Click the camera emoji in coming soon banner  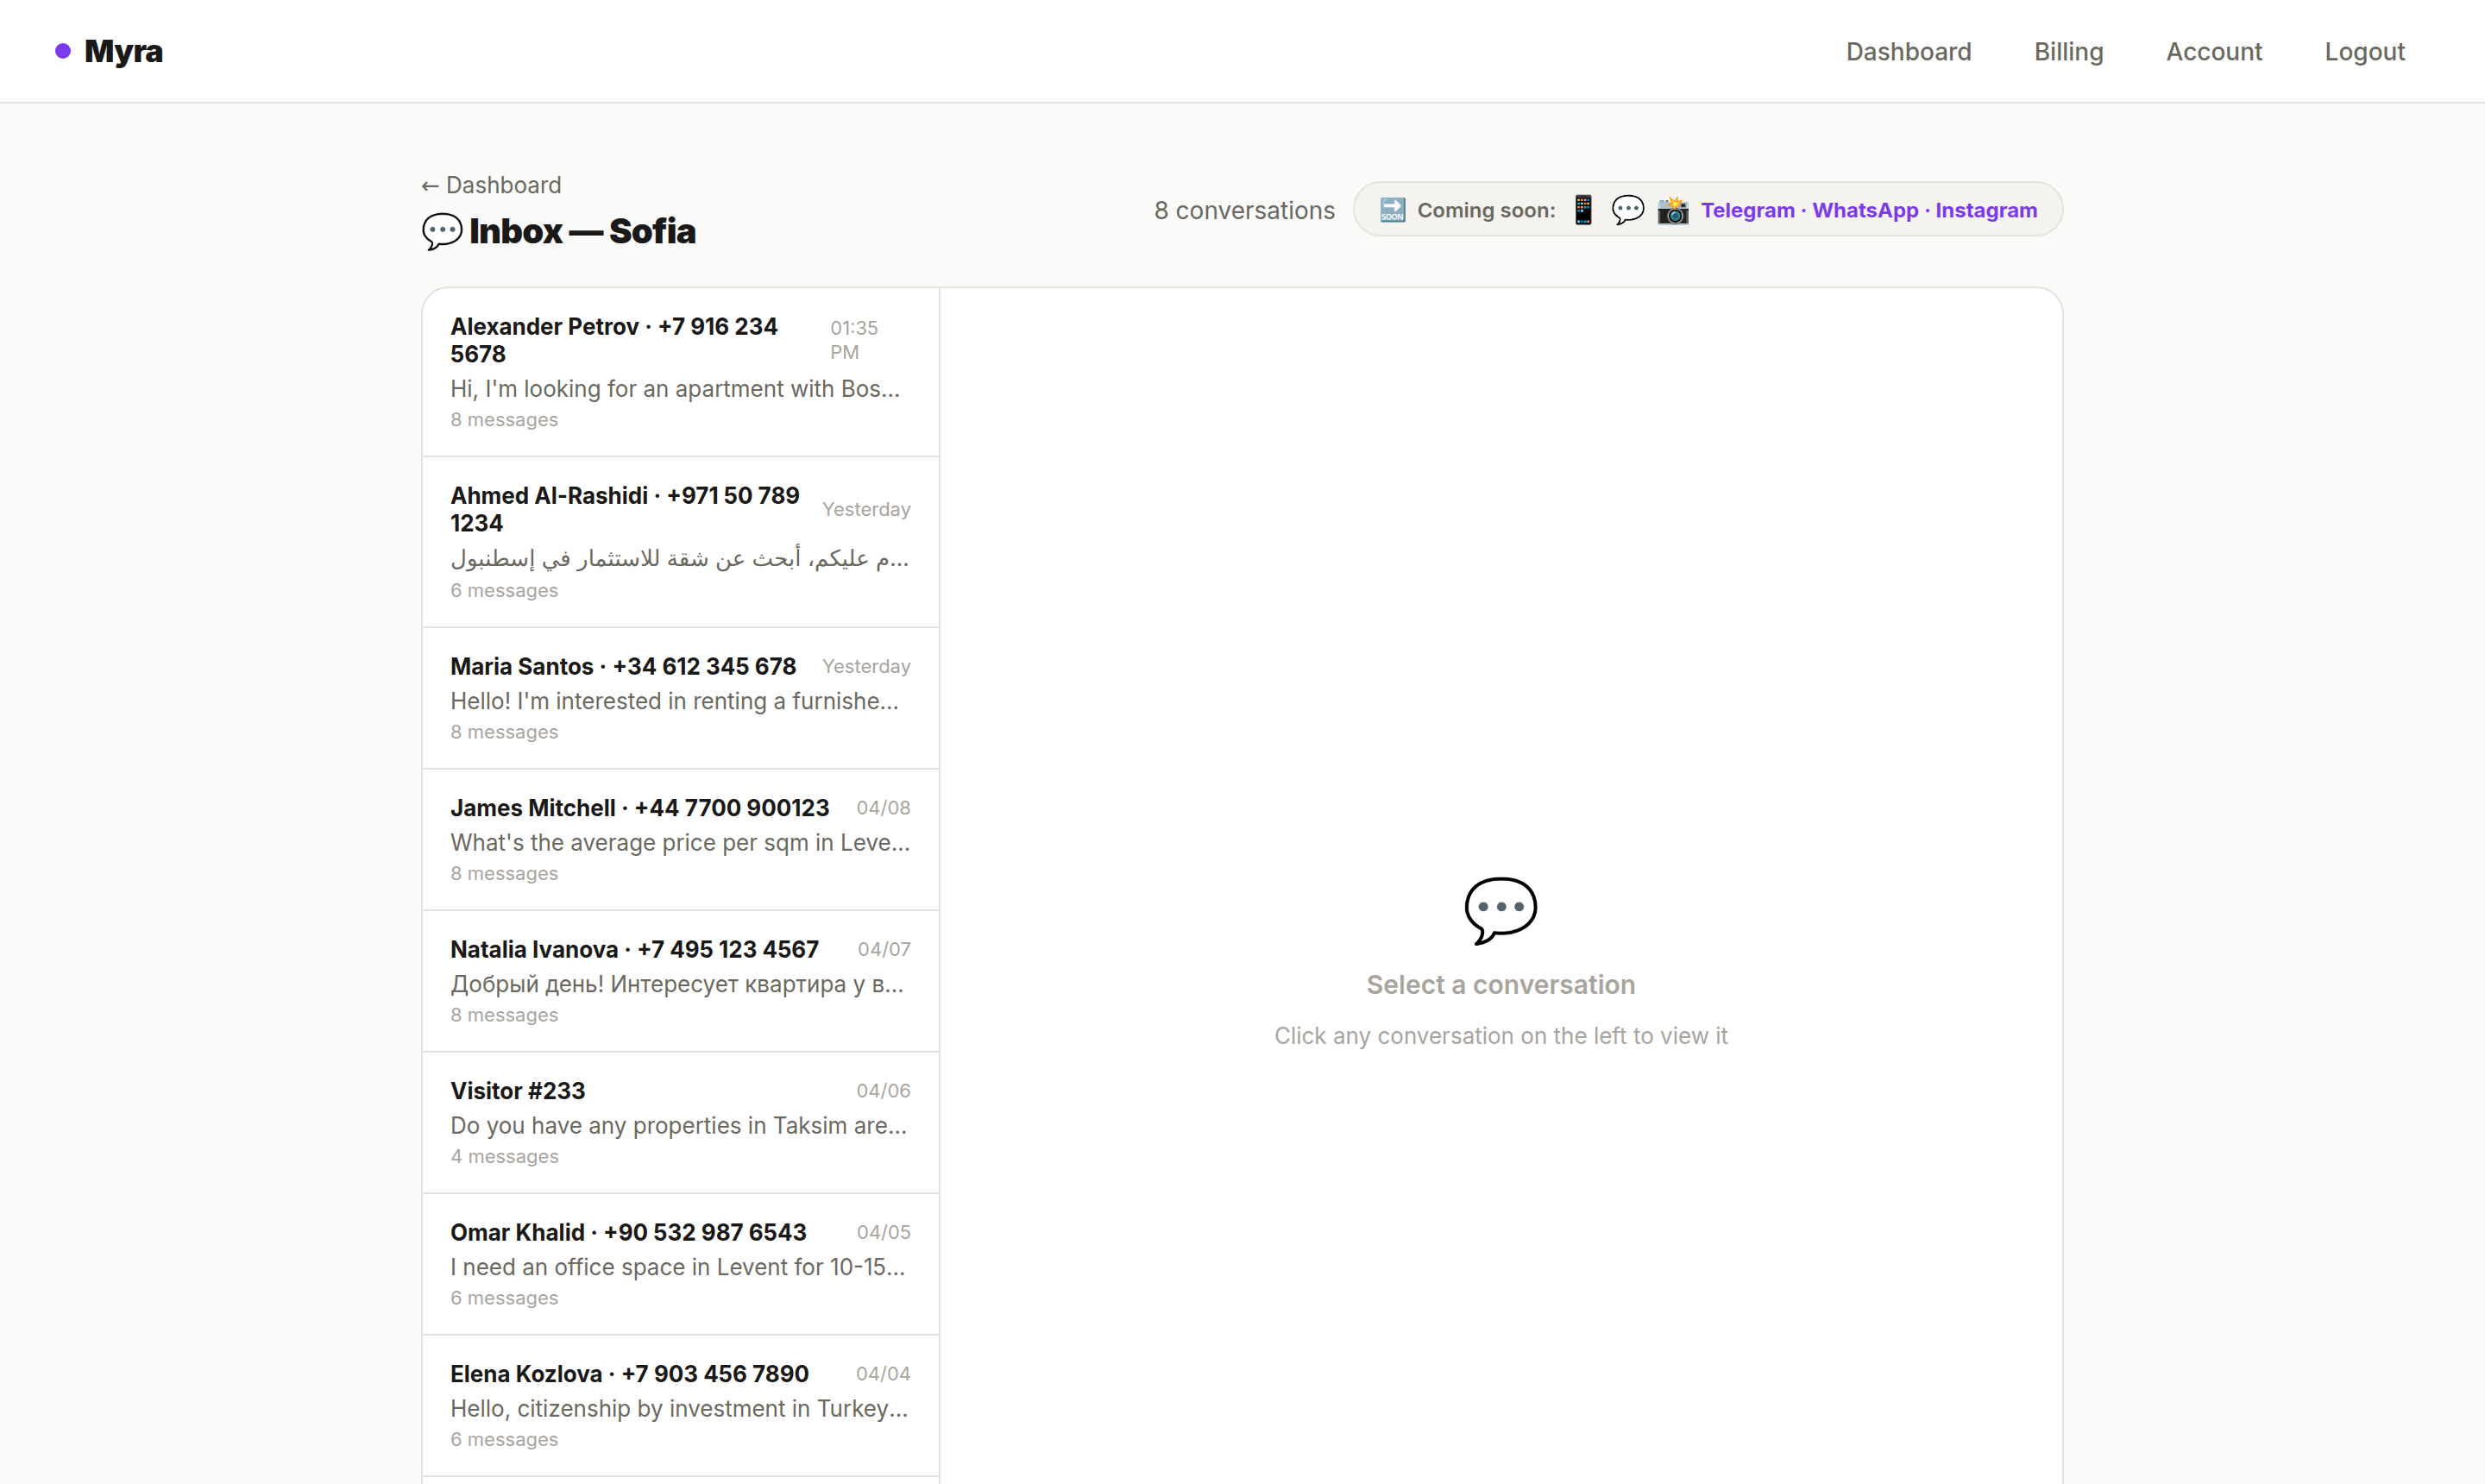click(1672, 209)
